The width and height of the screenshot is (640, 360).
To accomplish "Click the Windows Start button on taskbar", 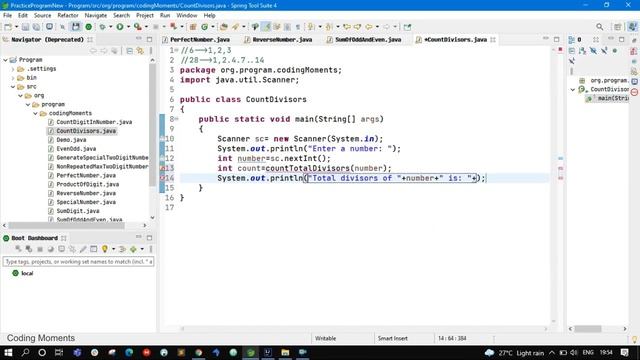I will tap(8, 352).
